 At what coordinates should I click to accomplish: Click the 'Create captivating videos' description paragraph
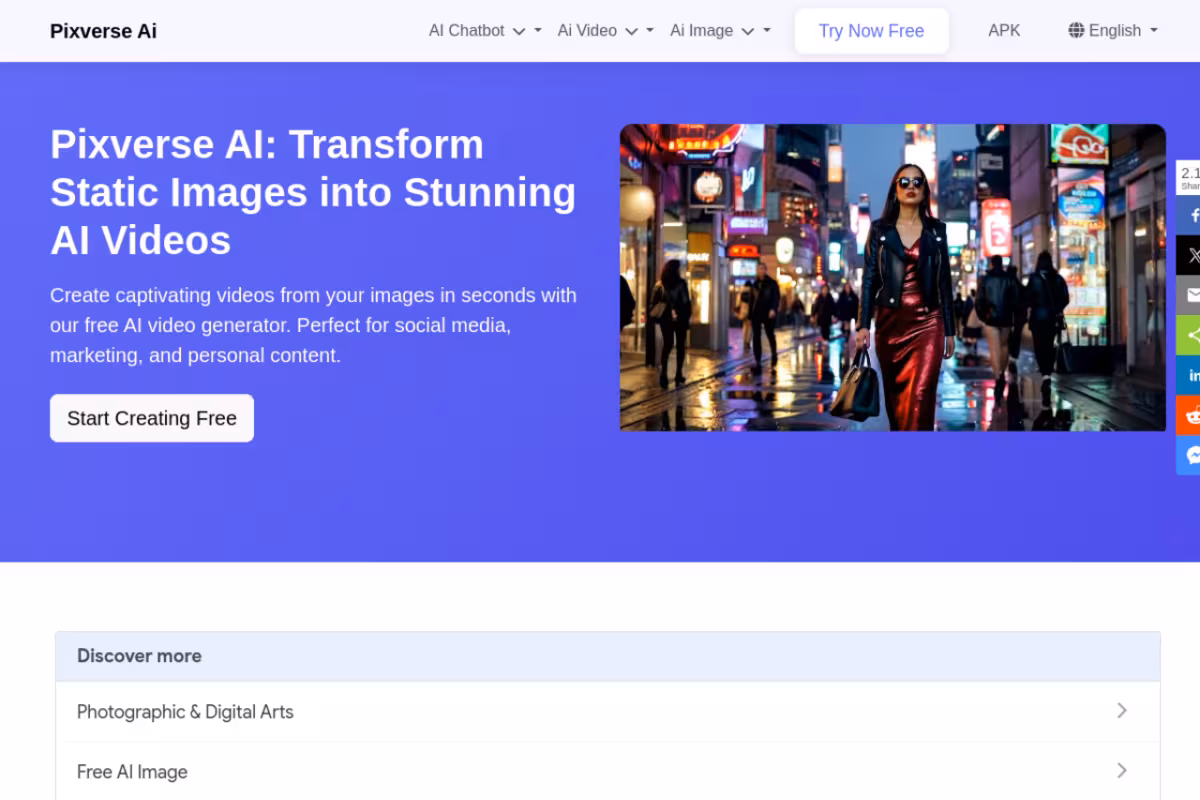pyautogui.click(x=313, y=325)
